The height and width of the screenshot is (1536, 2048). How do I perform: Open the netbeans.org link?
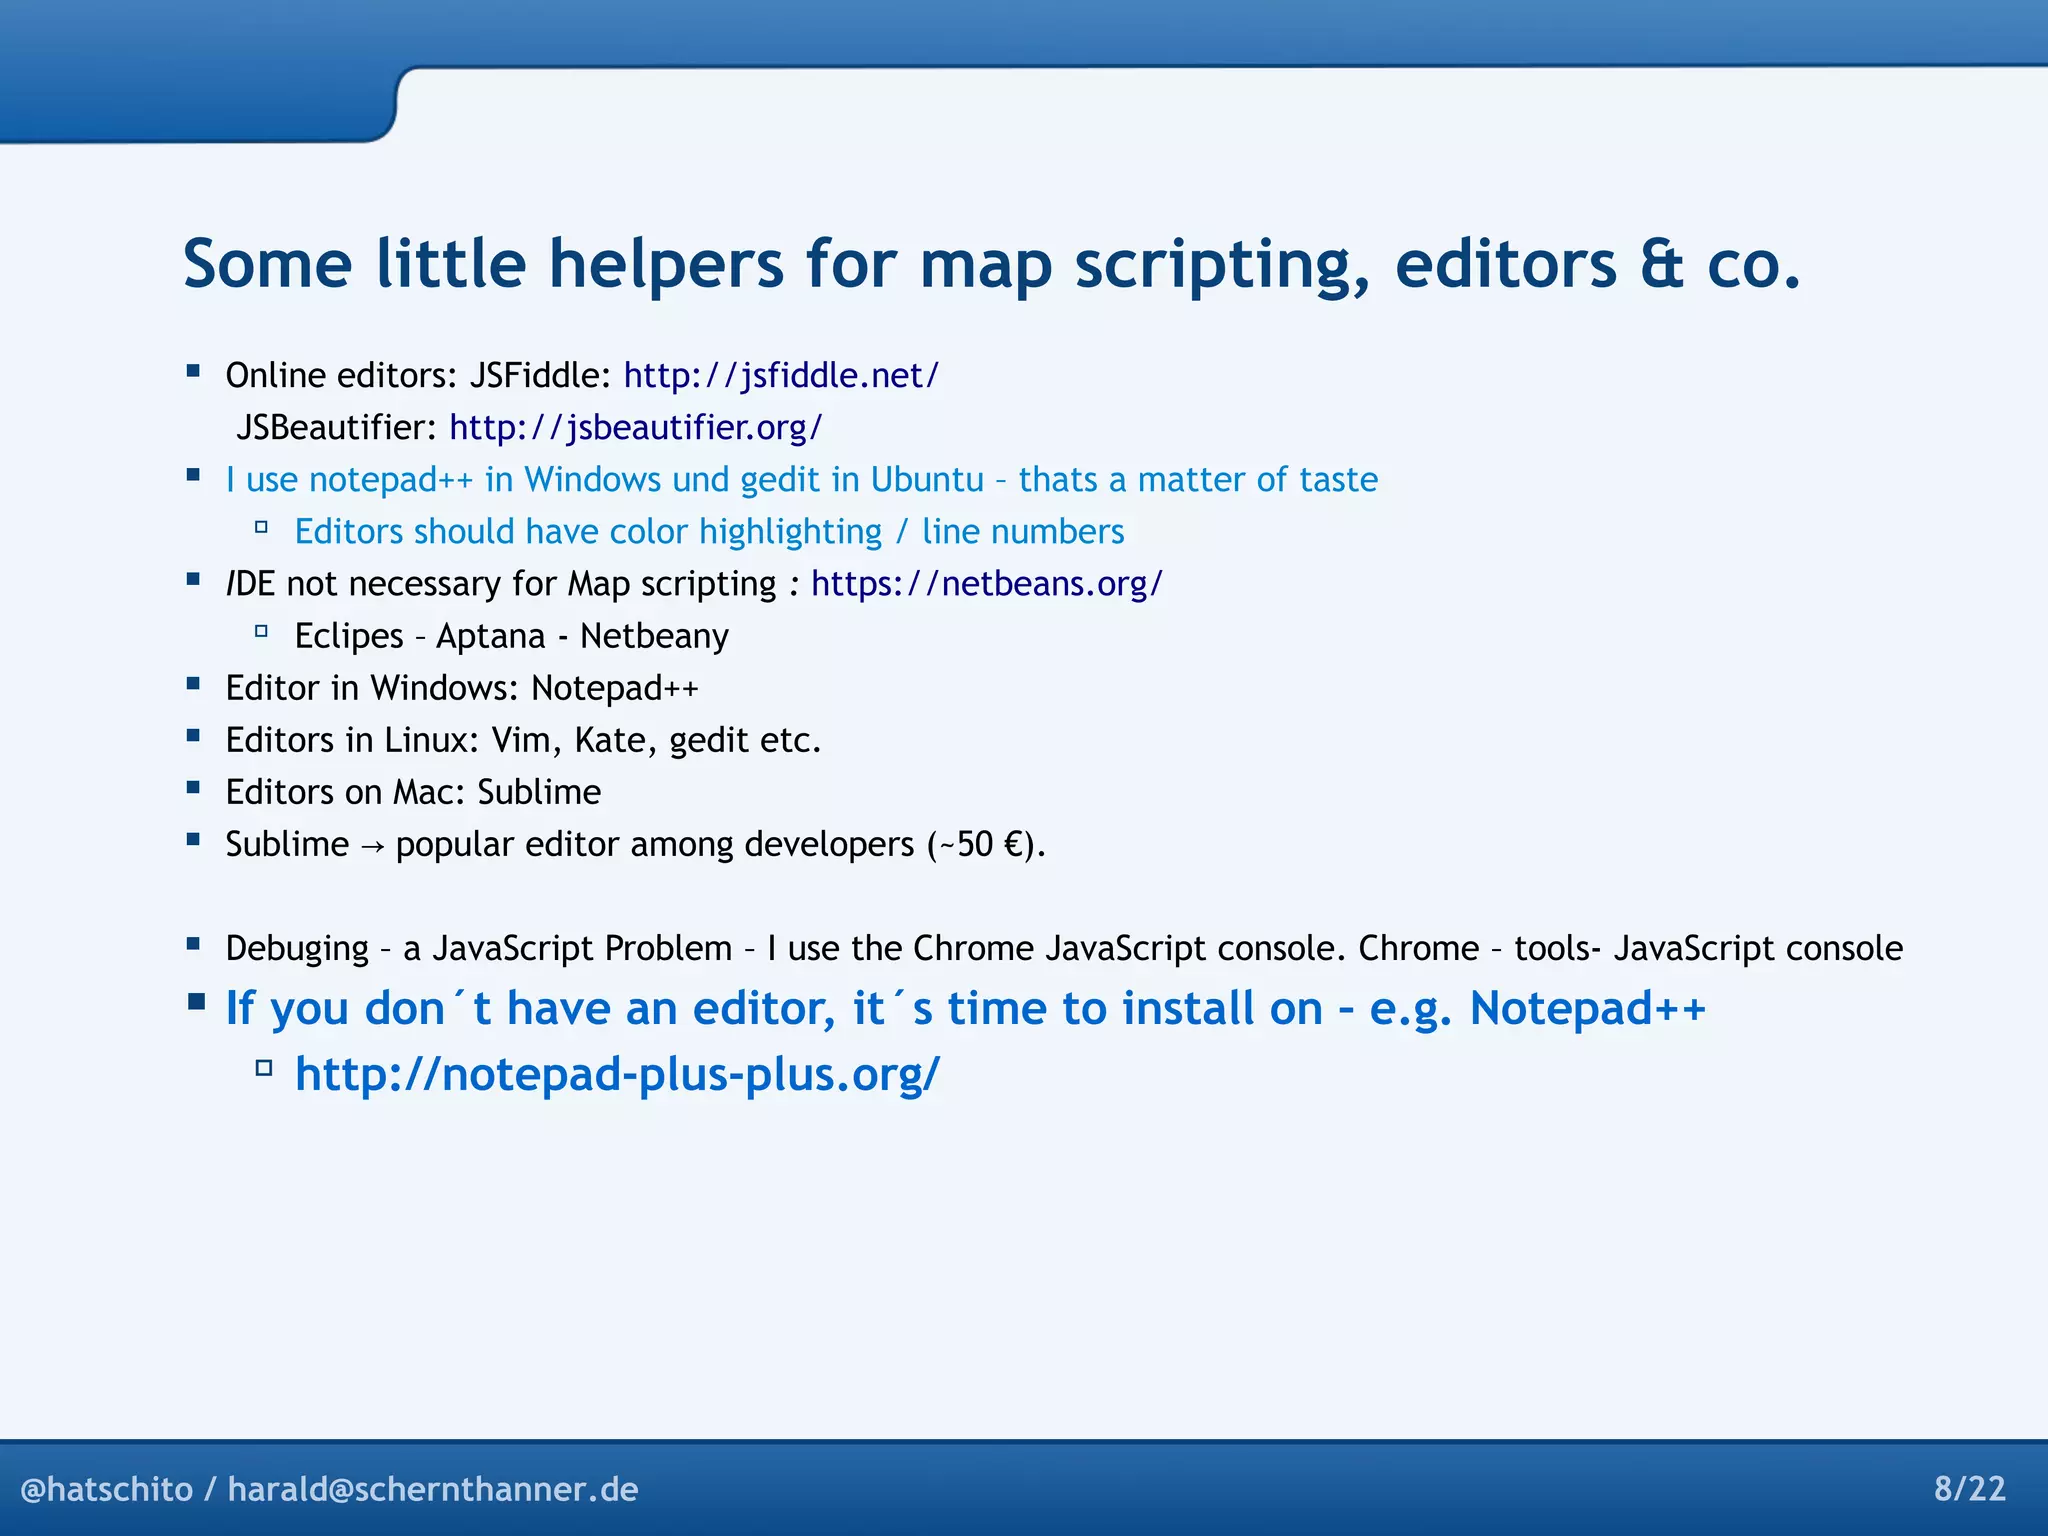987,584
